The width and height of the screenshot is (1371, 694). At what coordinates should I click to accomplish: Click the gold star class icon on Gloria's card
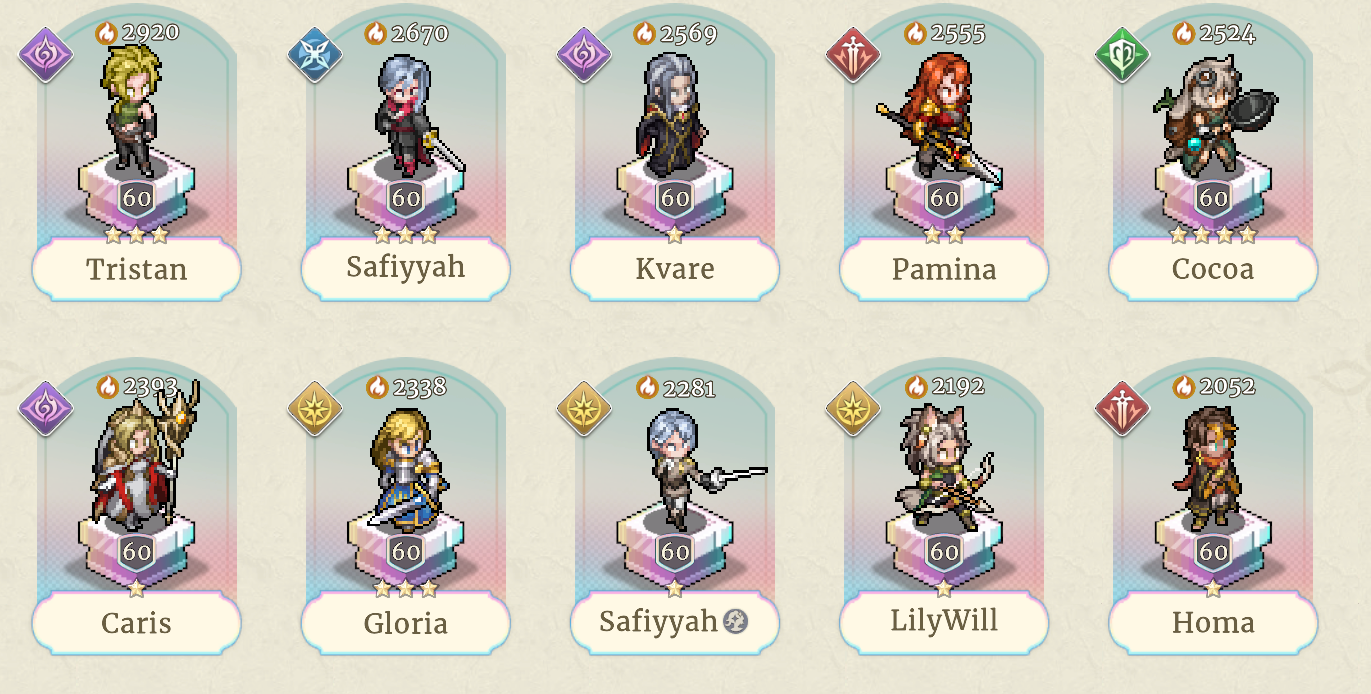point(315,408)
